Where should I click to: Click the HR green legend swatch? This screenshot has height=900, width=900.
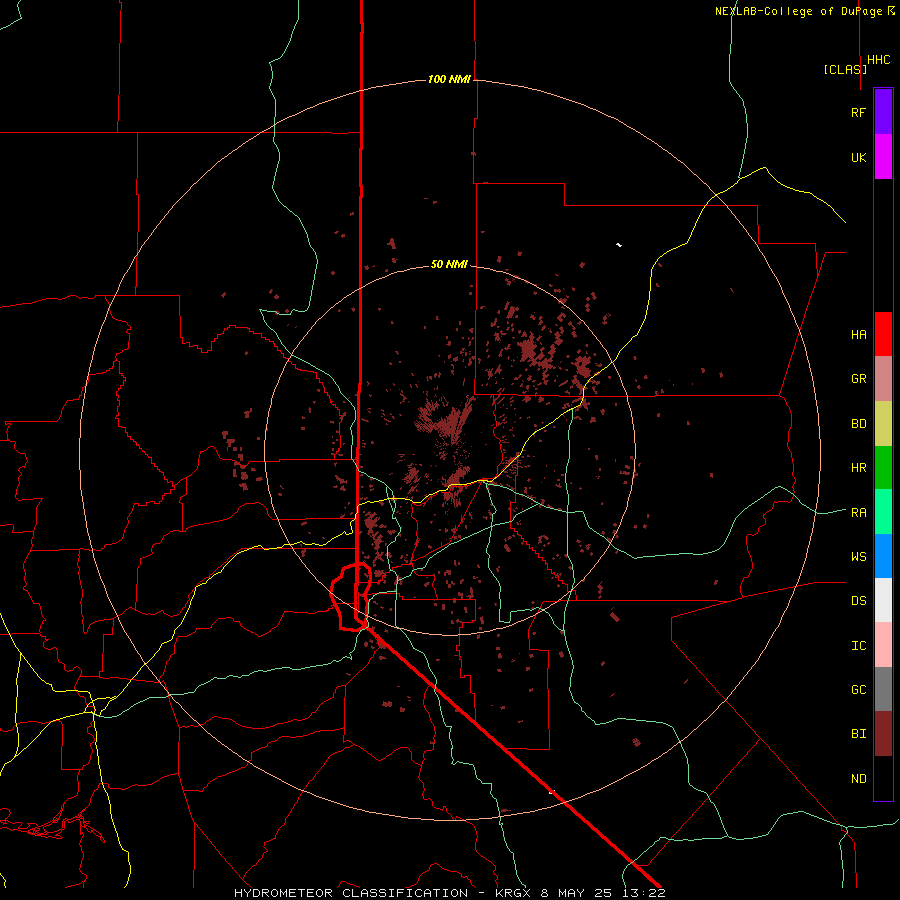click(x=883, y=468)
